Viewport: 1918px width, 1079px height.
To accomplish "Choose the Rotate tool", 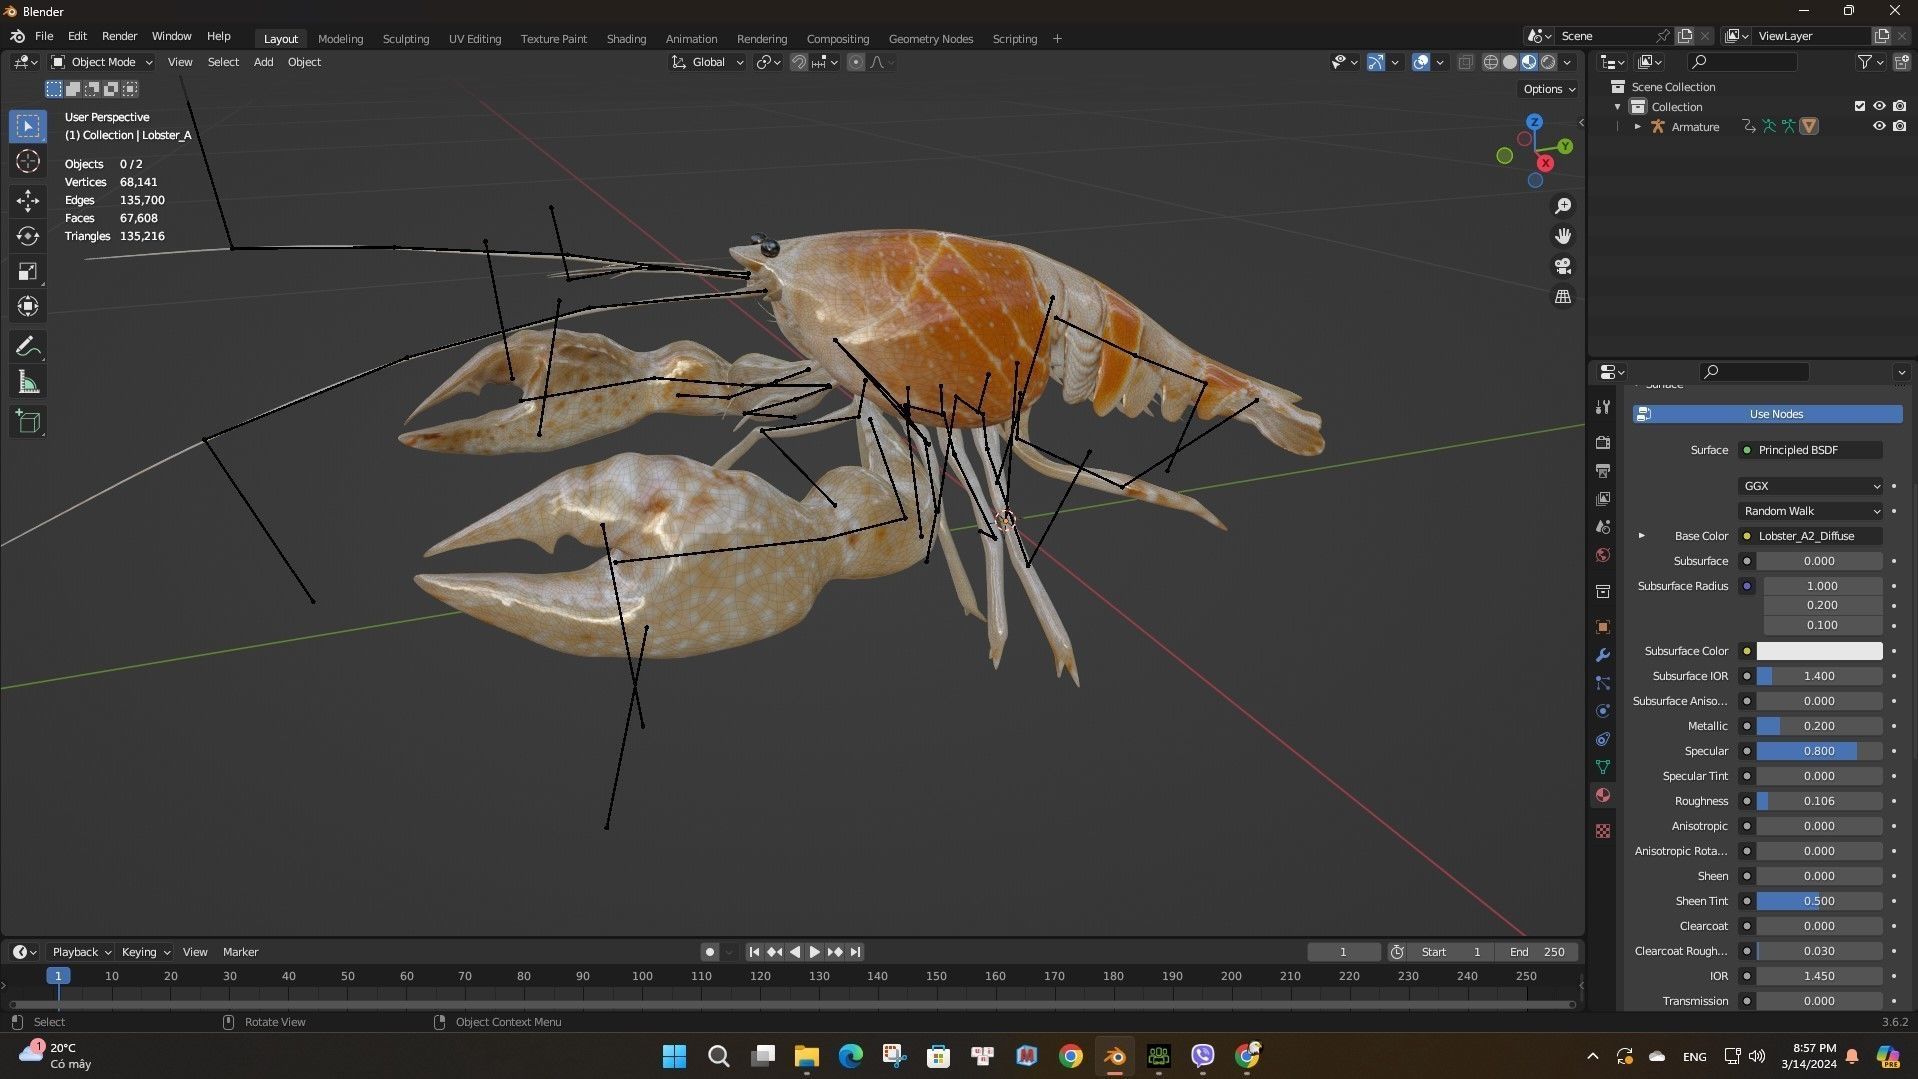I will [28, 236].
